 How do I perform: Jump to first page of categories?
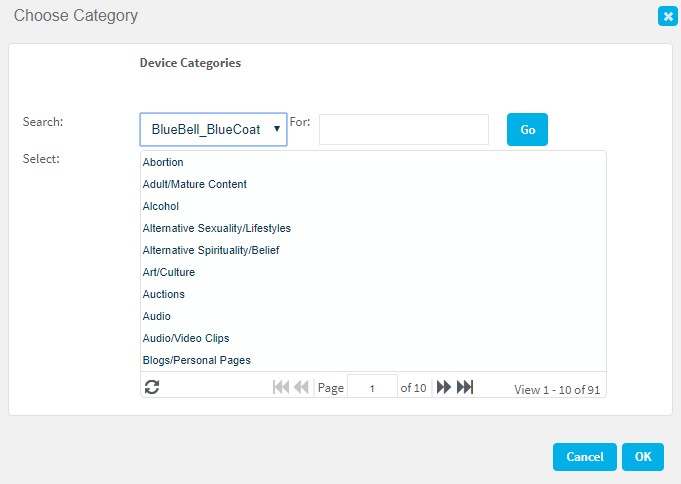[281, 387]
